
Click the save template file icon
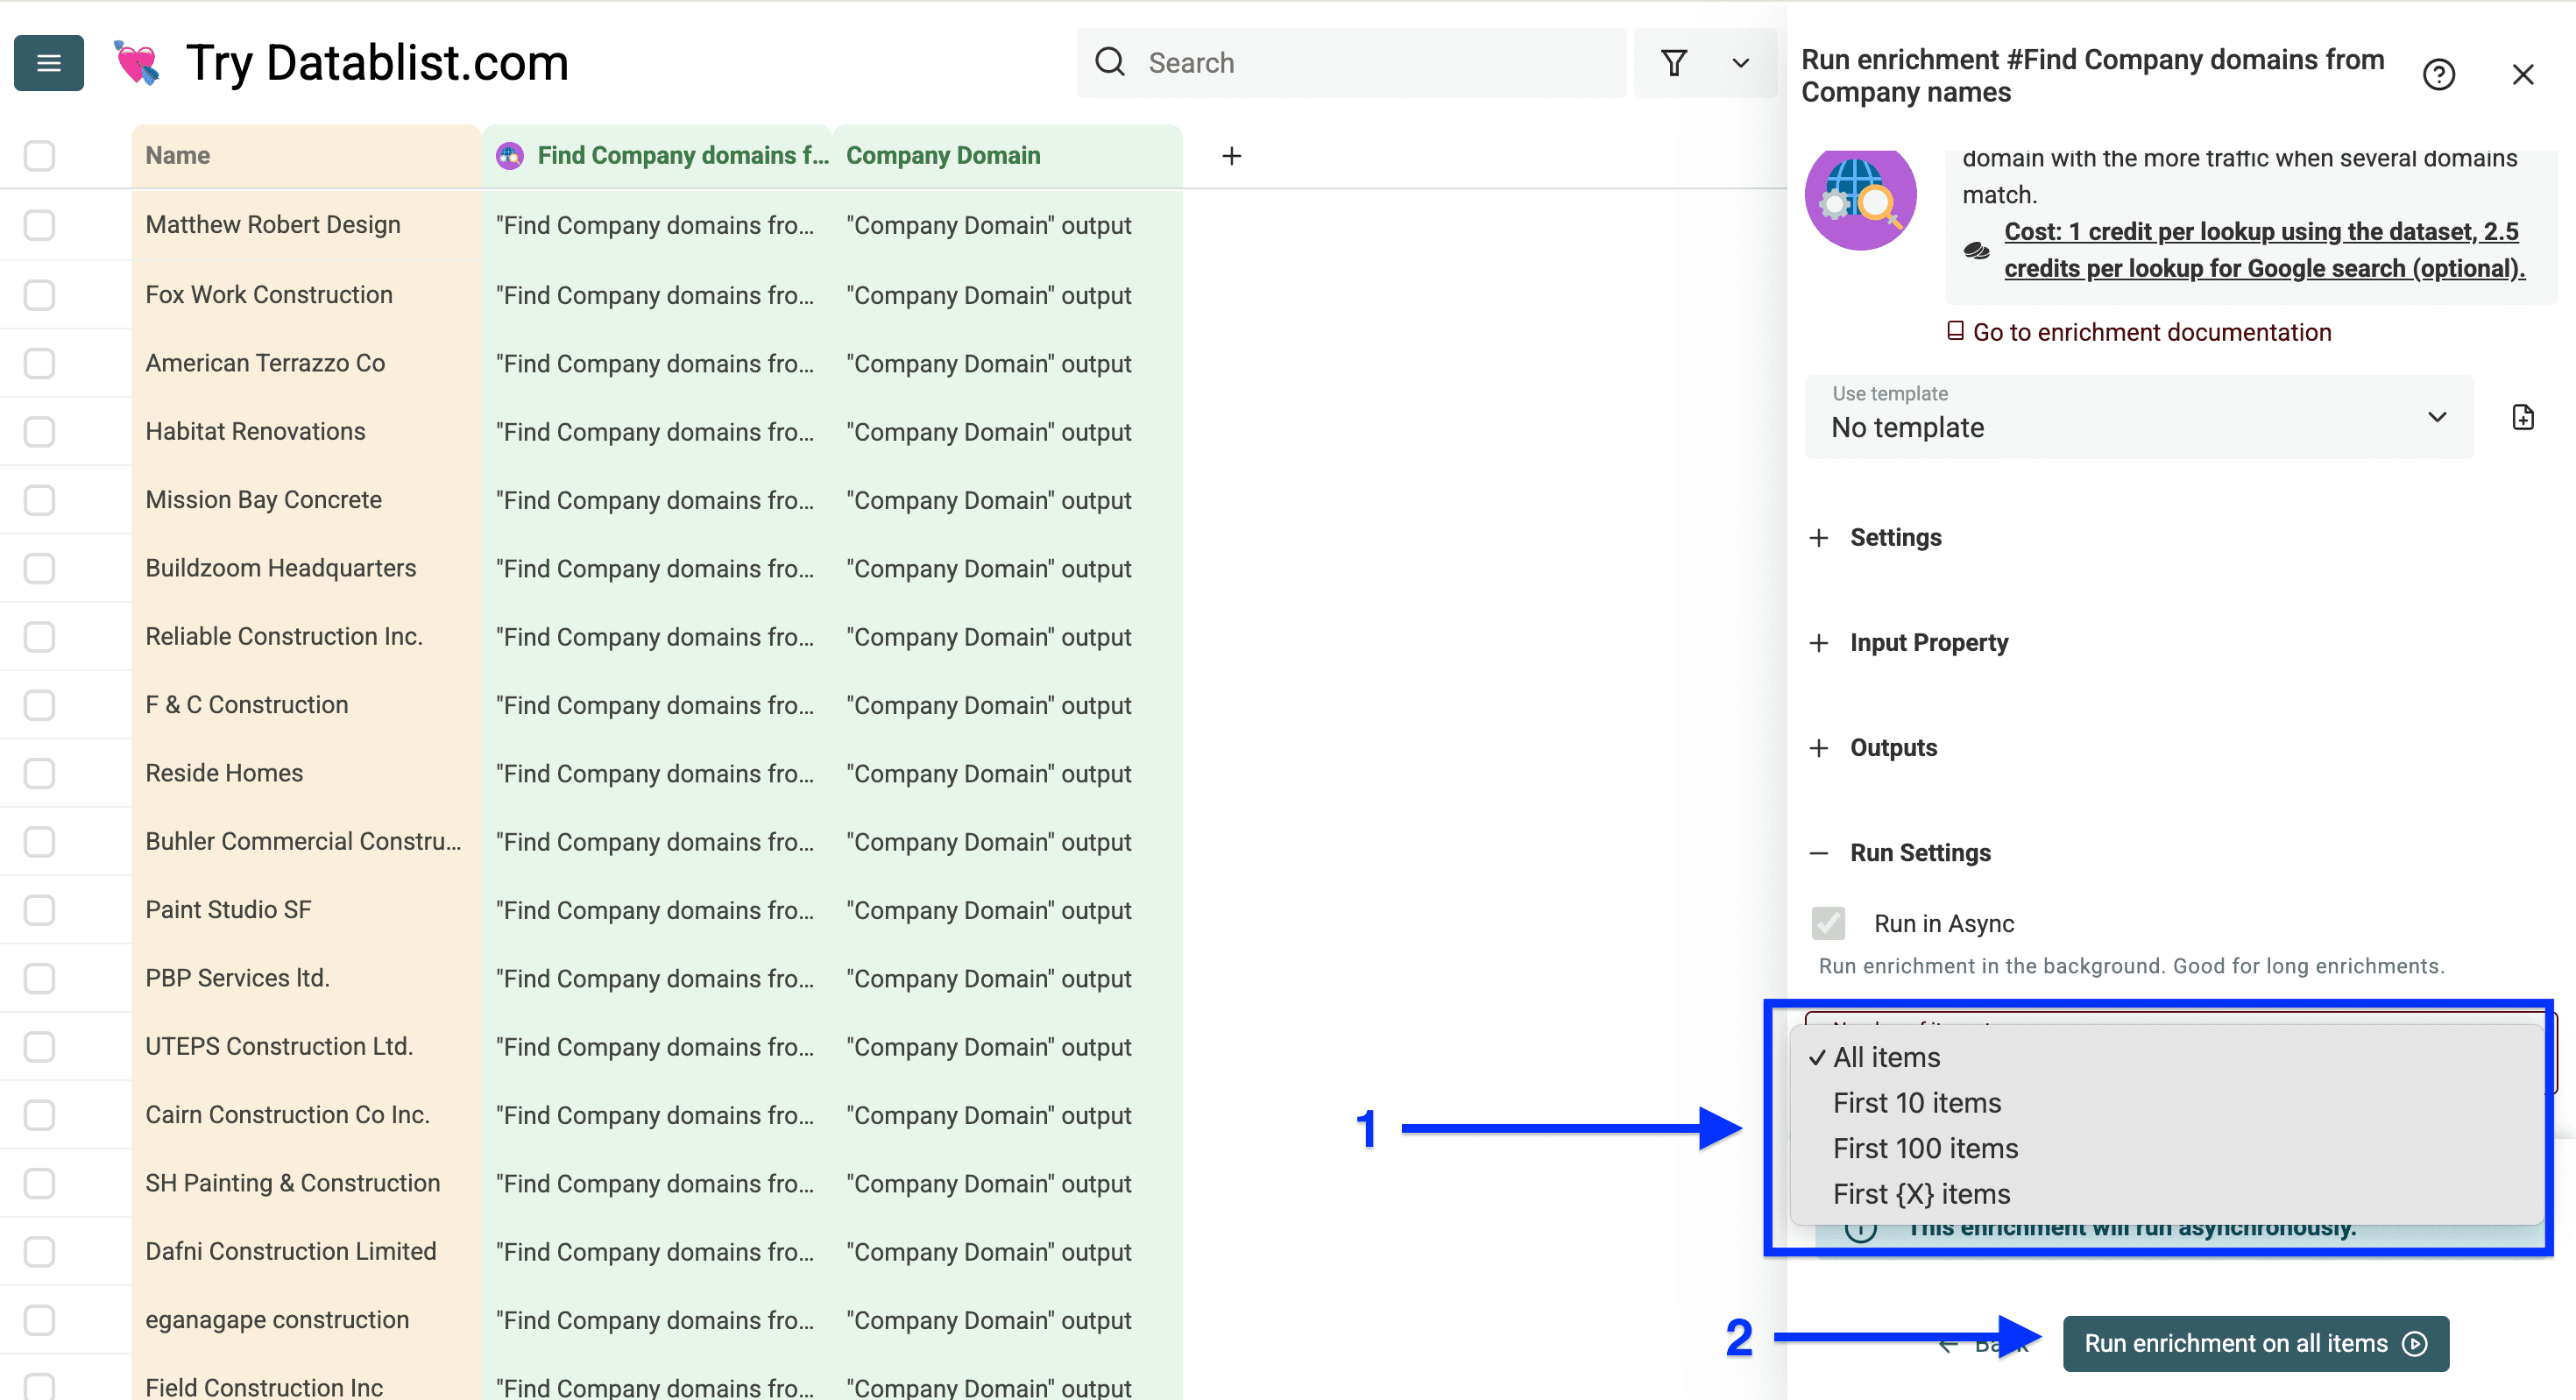[2522, 418]
